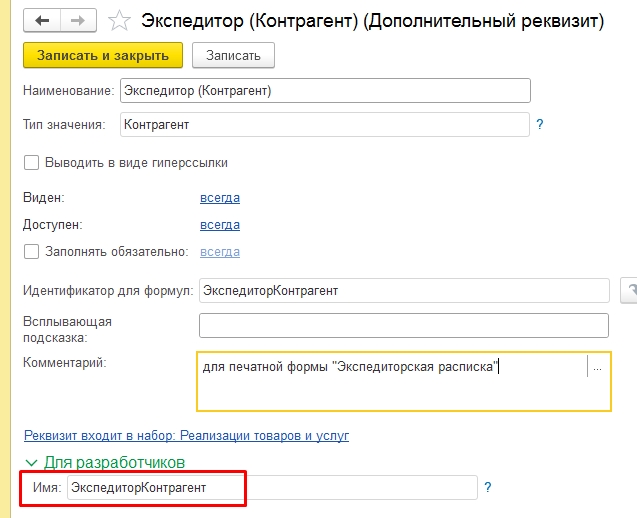Click Идентификатор для формул field
Image resolution: width=637 pixels, height=518 pixels.
click(x=404, y=290)
